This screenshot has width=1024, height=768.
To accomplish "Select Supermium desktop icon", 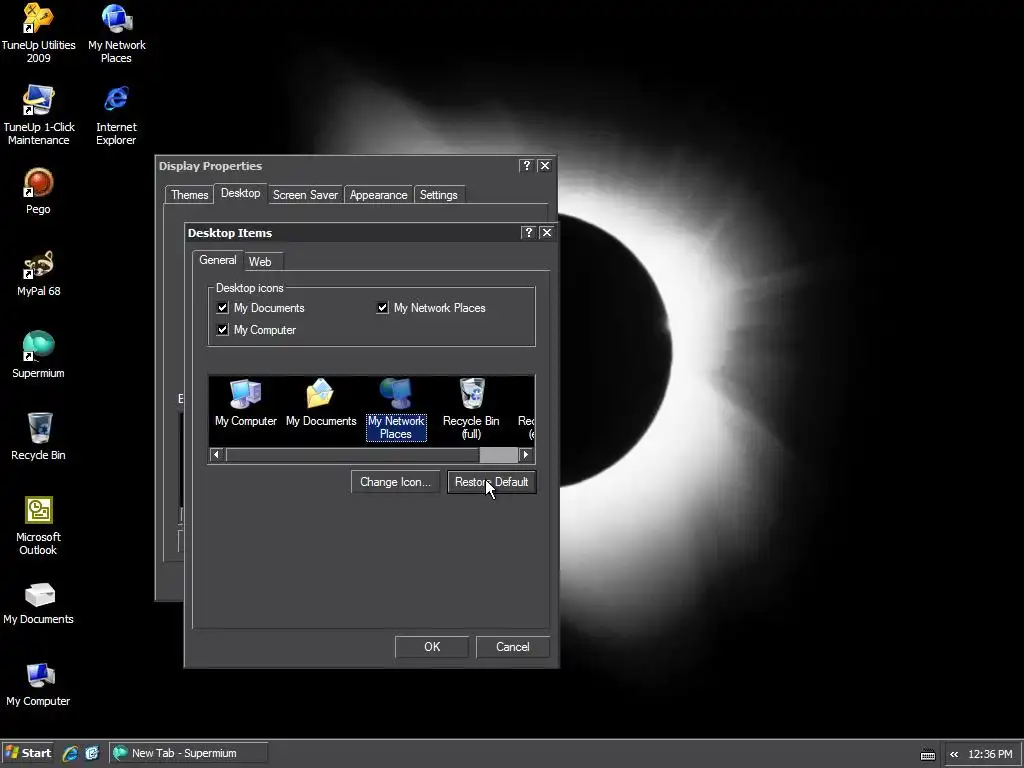I will 38,355.
